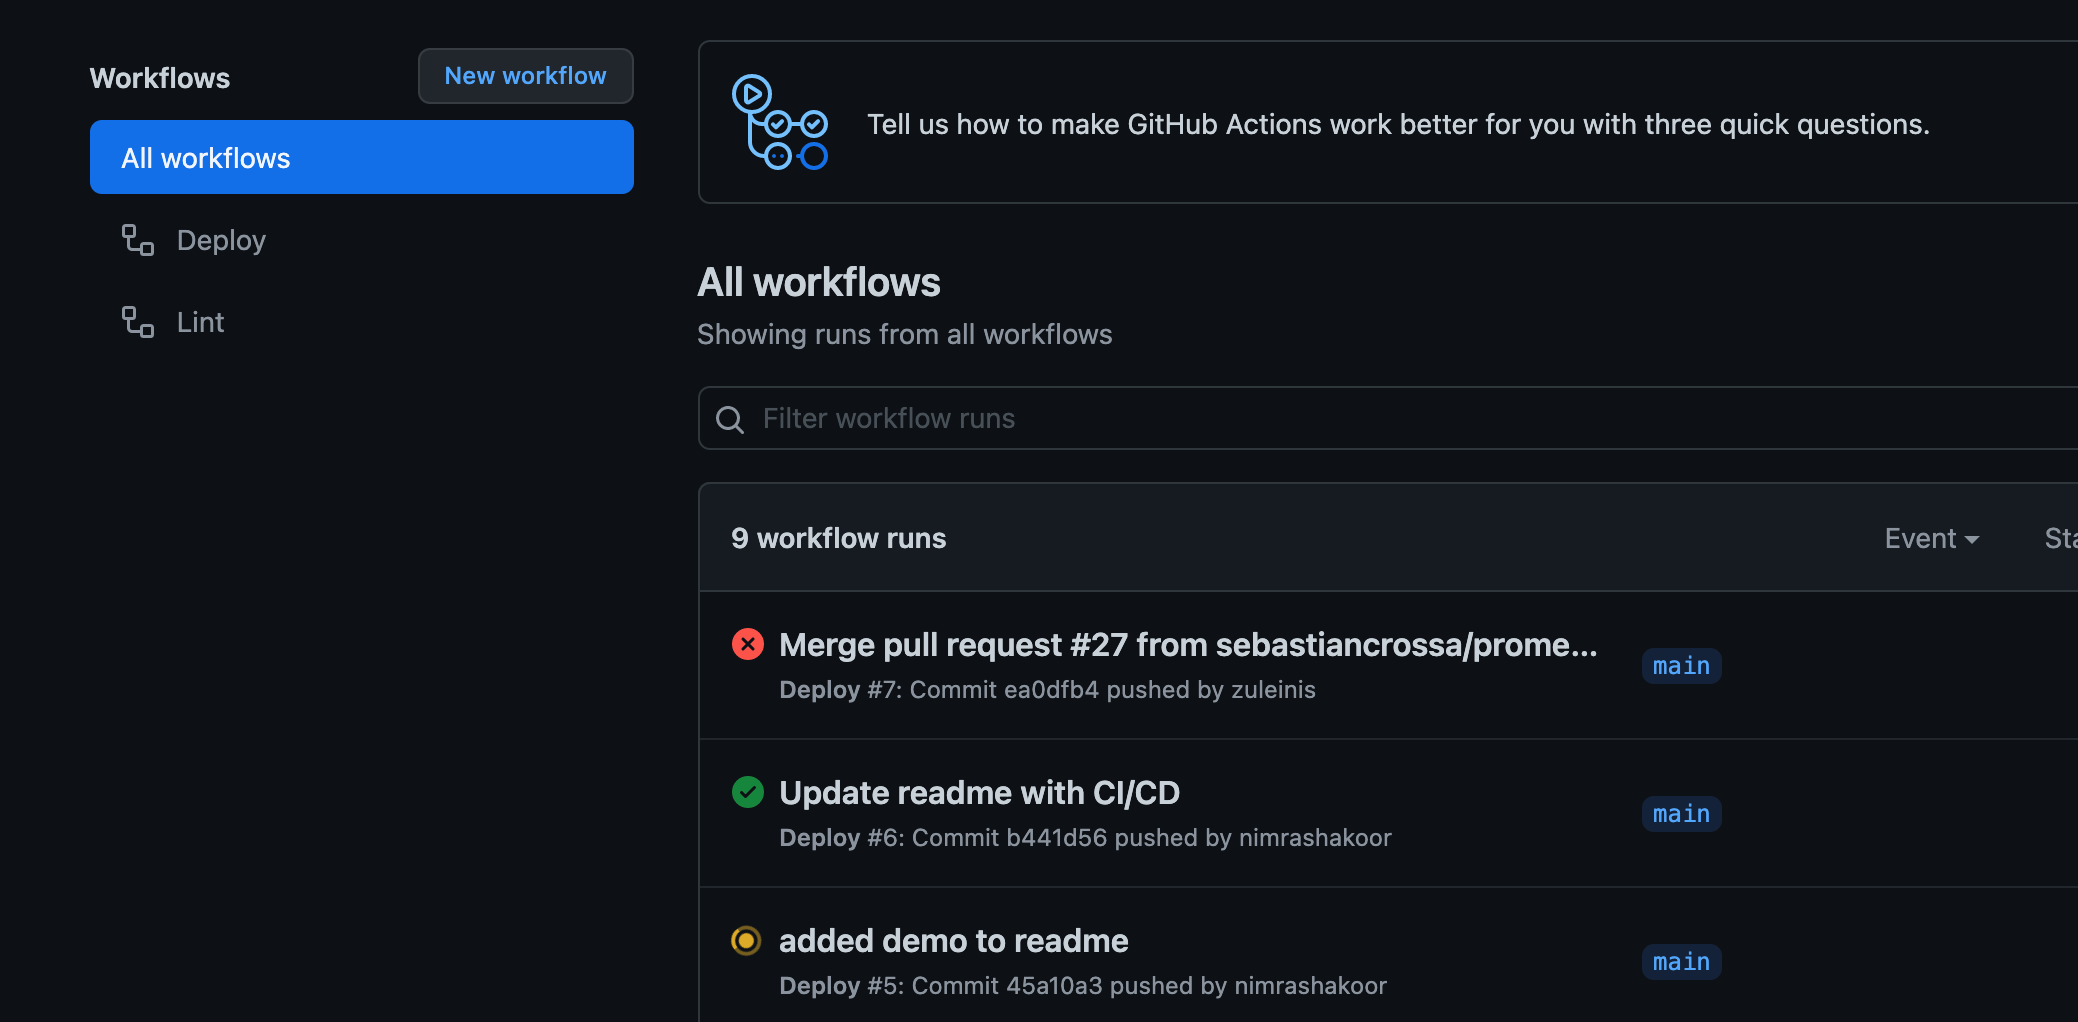This screenshot has height=1022, width=2078.
Task: Click the 9 workflow runs count
Action: pos(838,538)
